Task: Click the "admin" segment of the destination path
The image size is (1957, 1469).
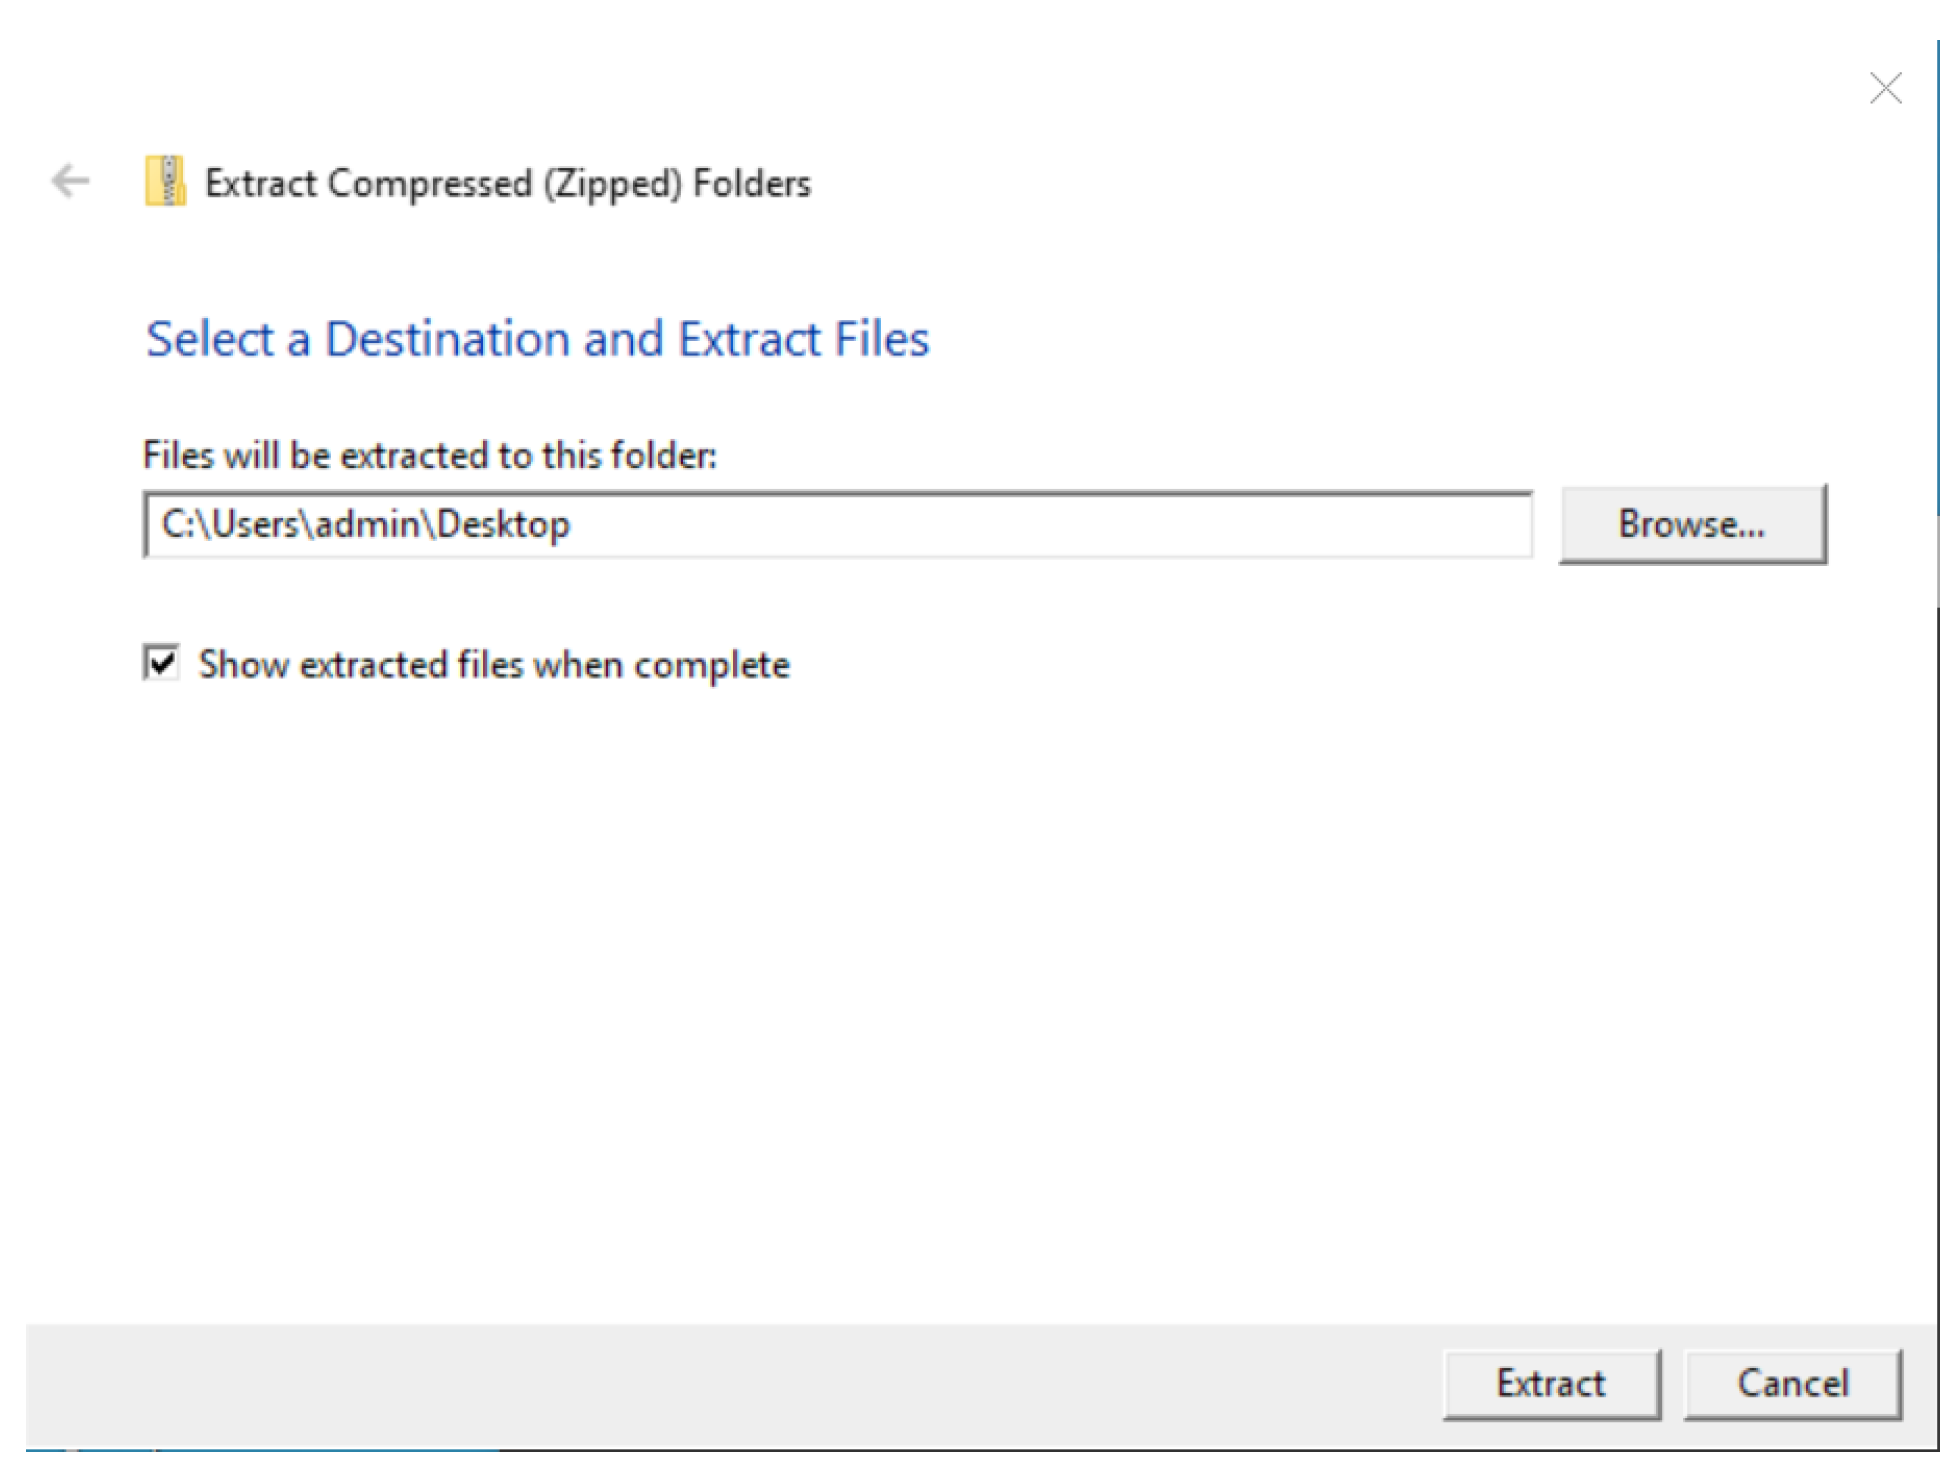Action: tap(368, 525)
